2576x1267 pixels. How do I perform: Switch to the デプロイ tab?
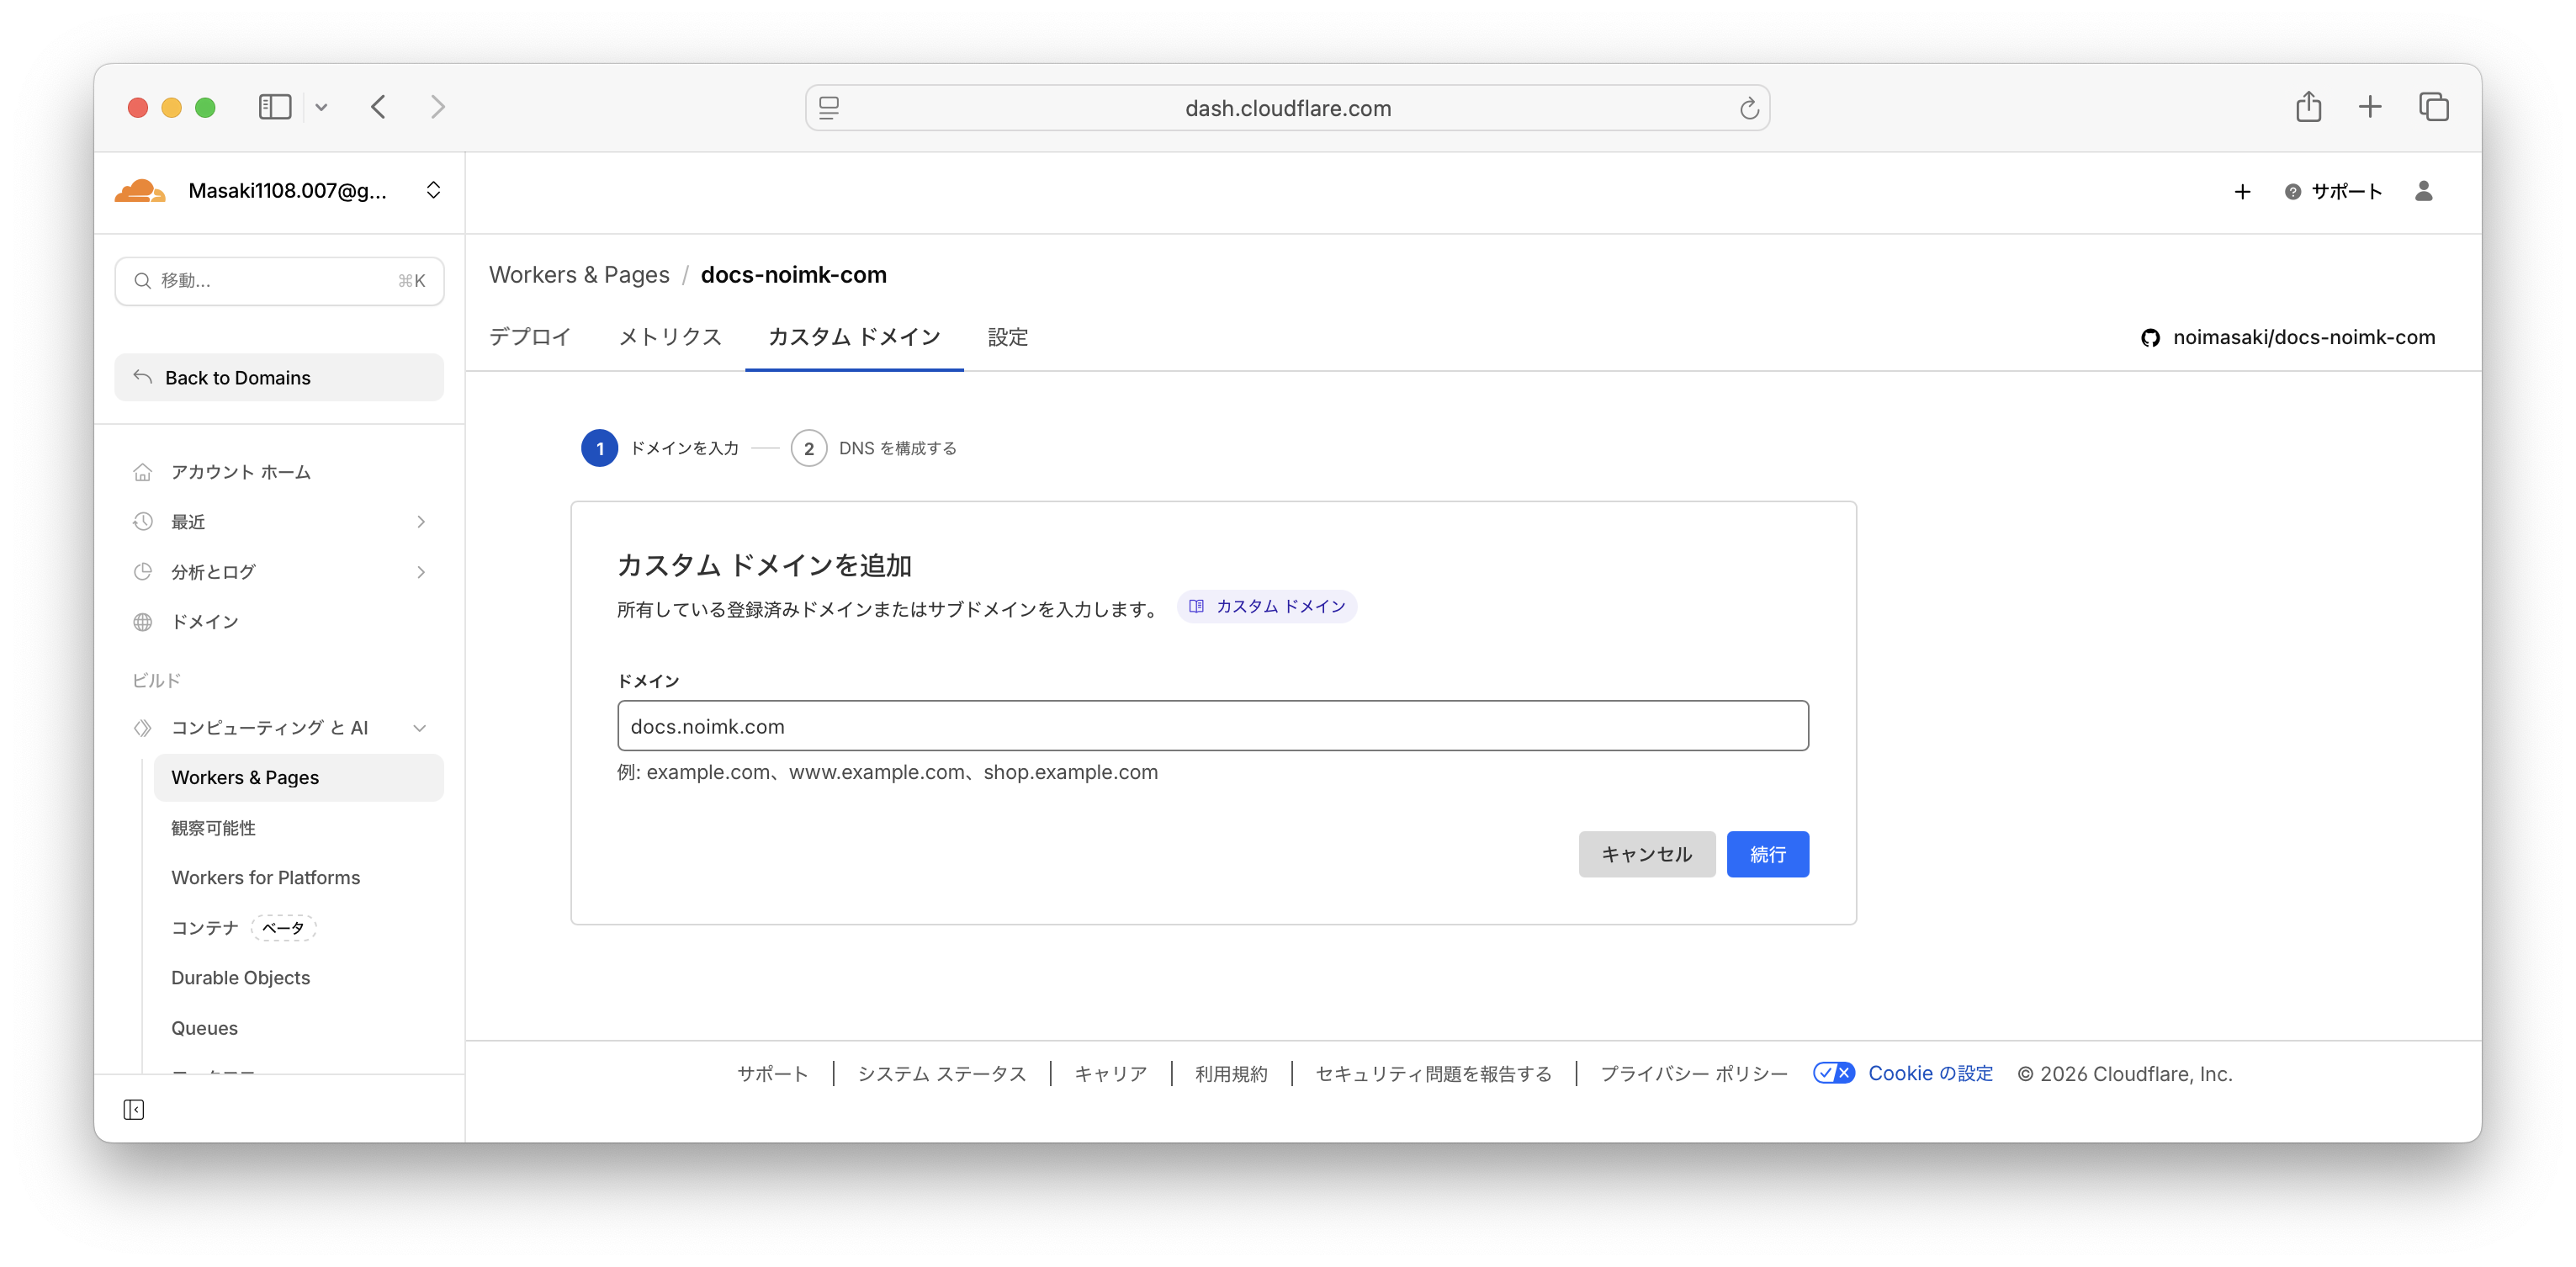[528, 337]
